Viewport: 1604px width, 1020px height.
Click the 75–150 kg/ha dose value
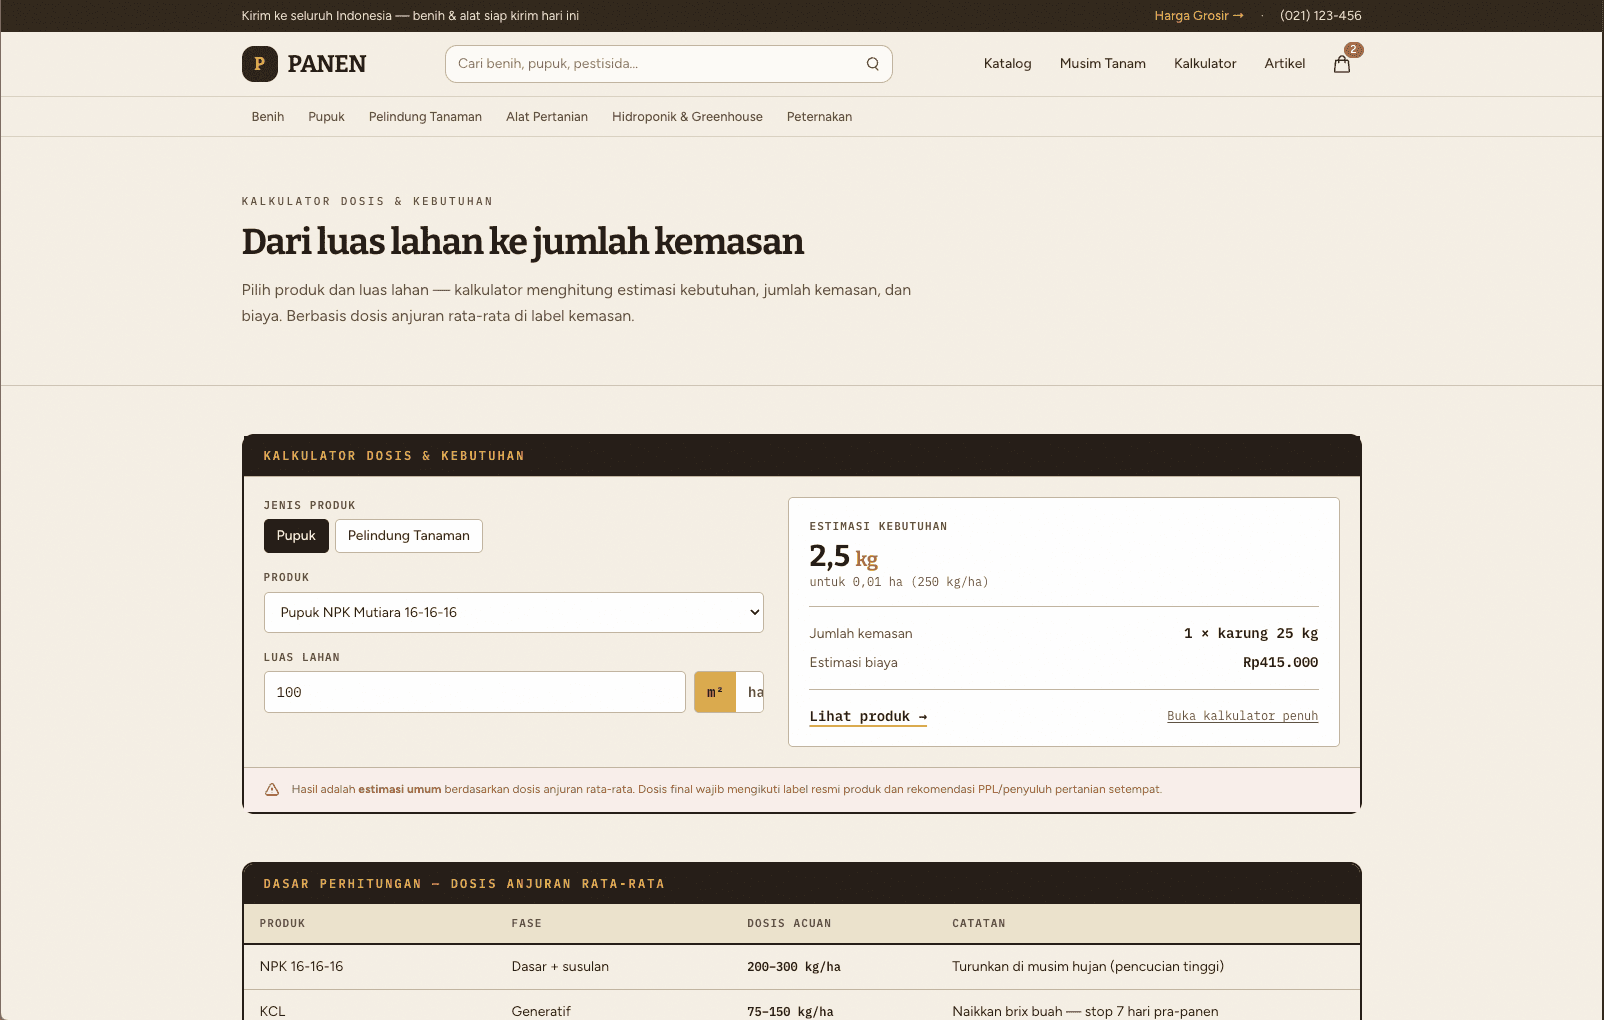pyautogui.click(x=790, y=1011)
